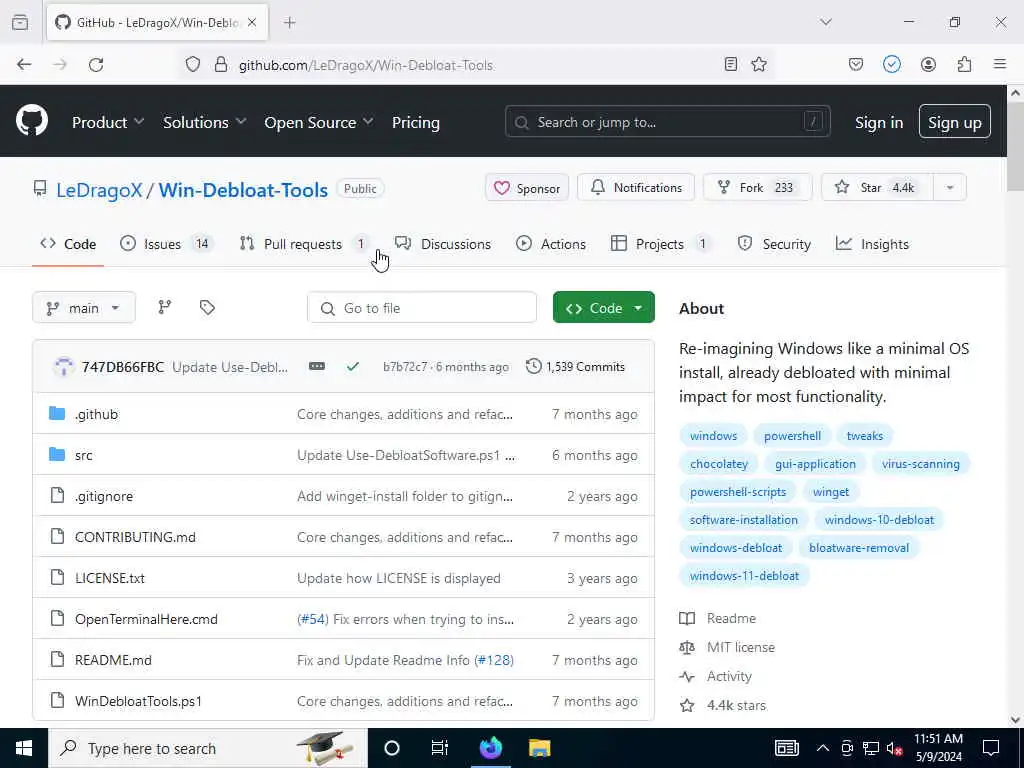
Task: Expand the green Code dropdown
Action: (603, 307)
